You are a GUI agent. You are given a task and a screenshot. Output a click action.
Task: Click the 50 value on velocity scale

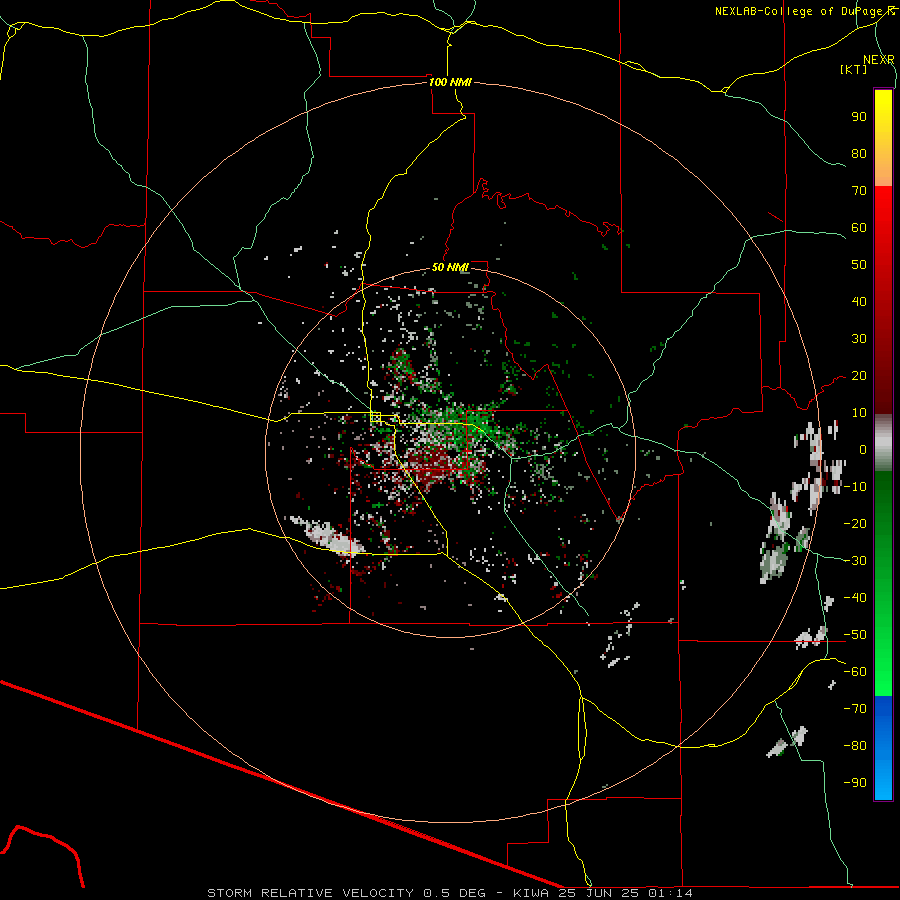[859, 265]
